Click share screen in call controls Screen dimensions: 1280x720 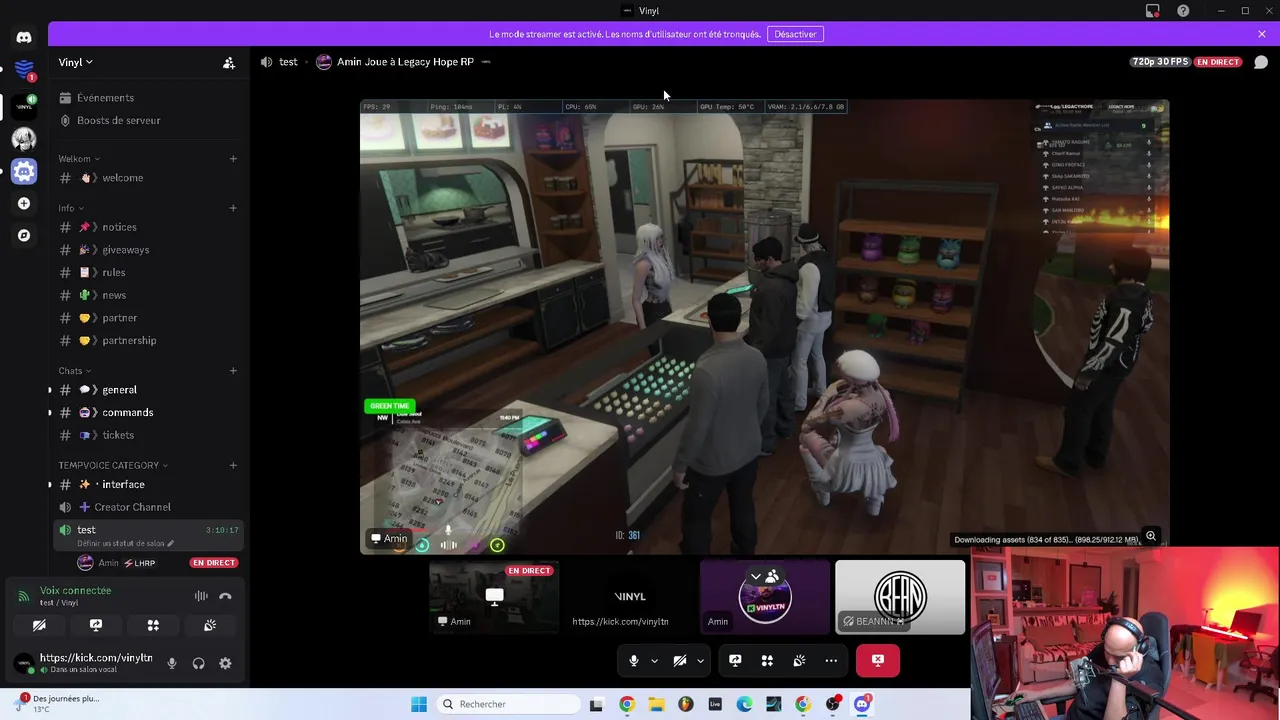click(735, 660)
